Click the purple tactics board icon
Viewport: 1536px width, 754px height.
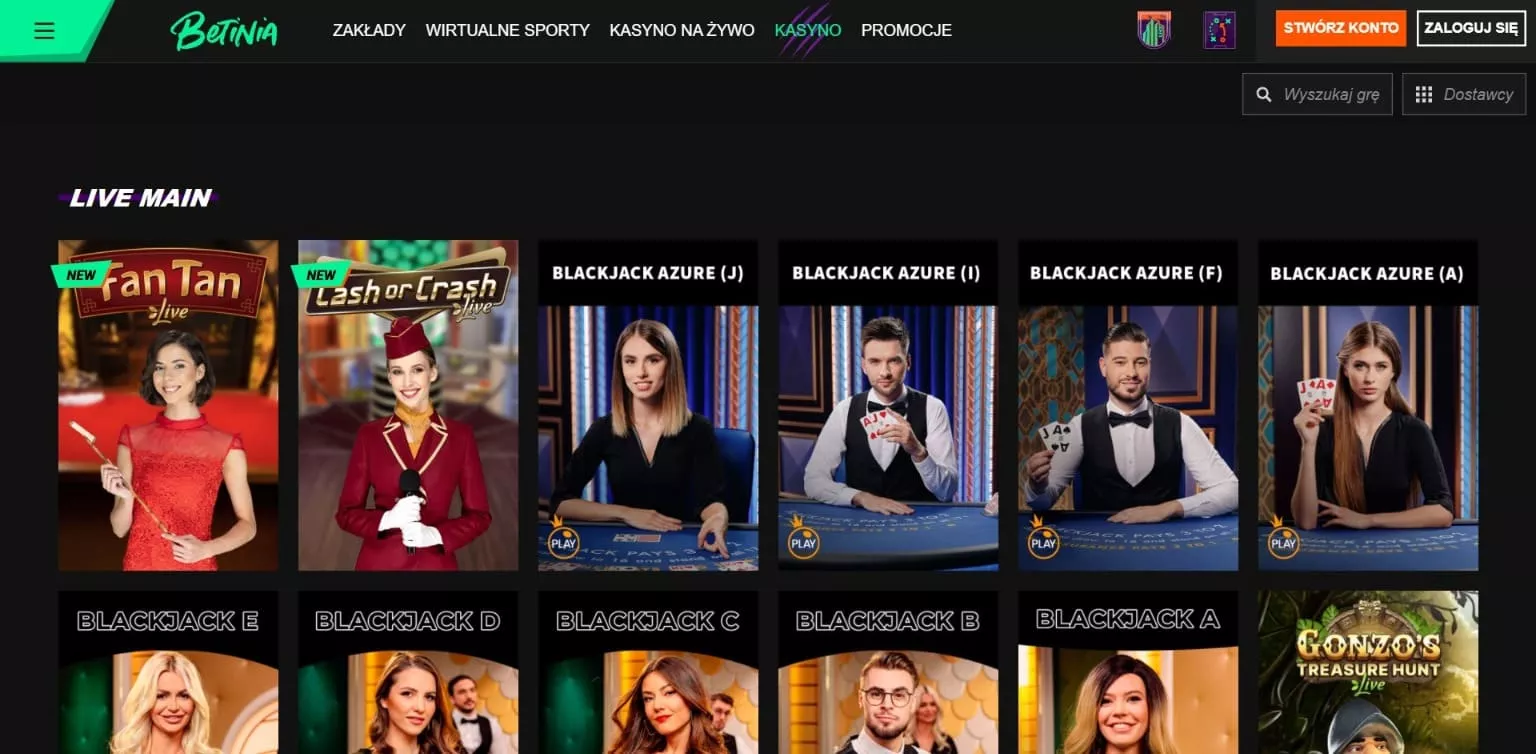coord(1219,30)
